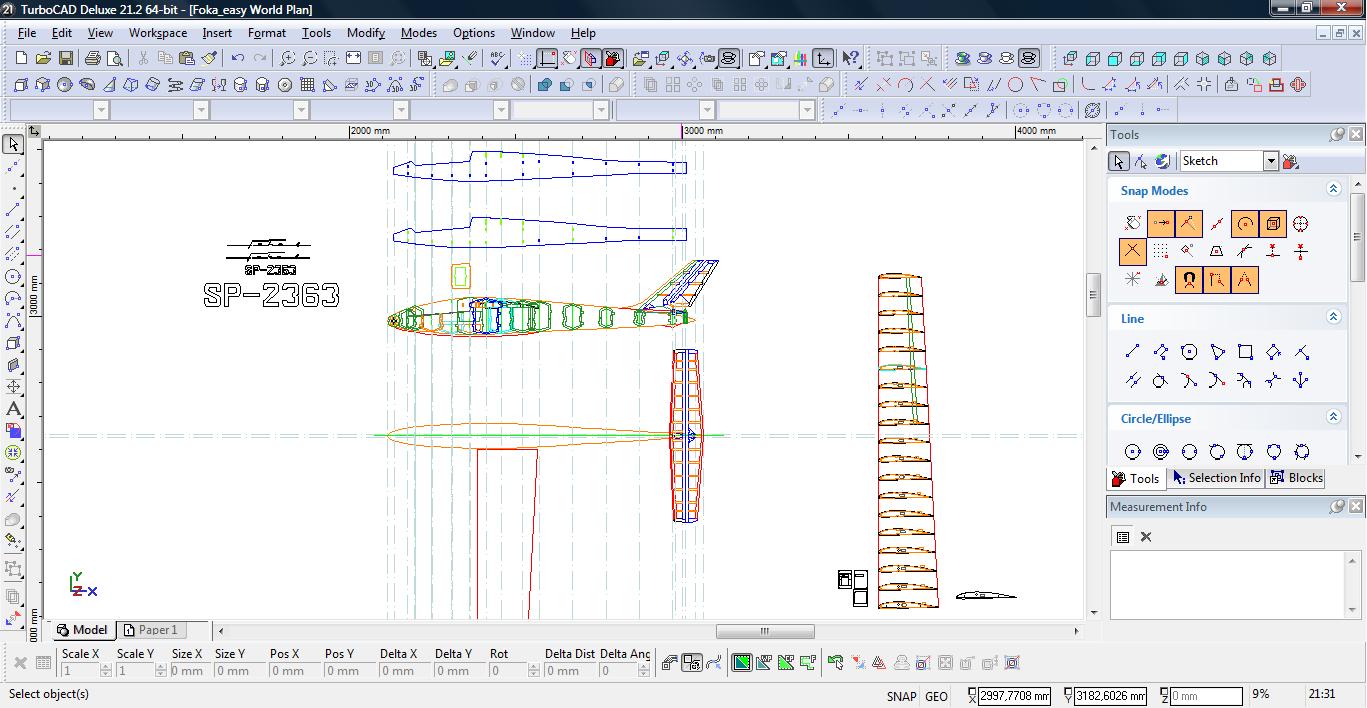Toggle SNAP in the status bar

(x=900, y=696)
